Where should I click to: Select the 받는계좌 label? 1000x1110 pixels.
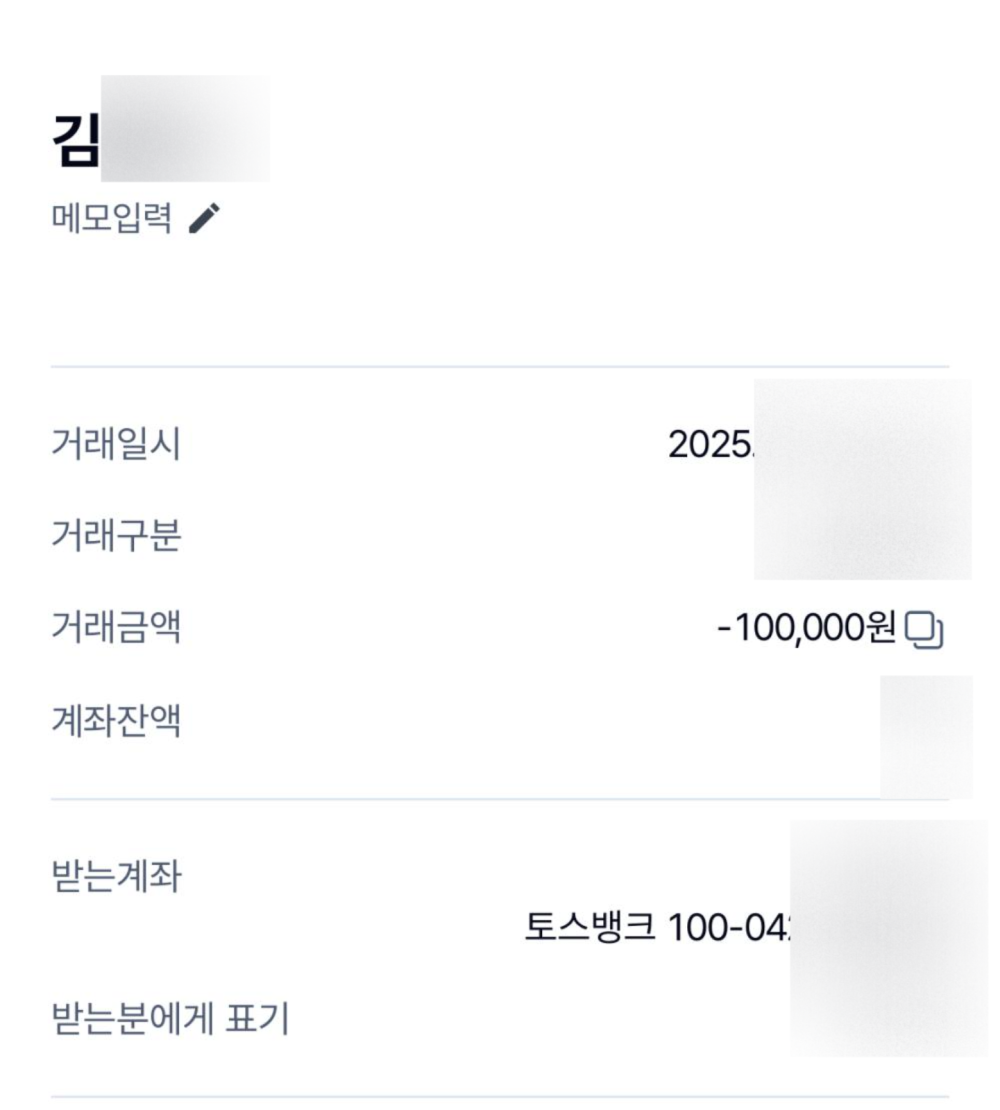click(x=115, y=877)
